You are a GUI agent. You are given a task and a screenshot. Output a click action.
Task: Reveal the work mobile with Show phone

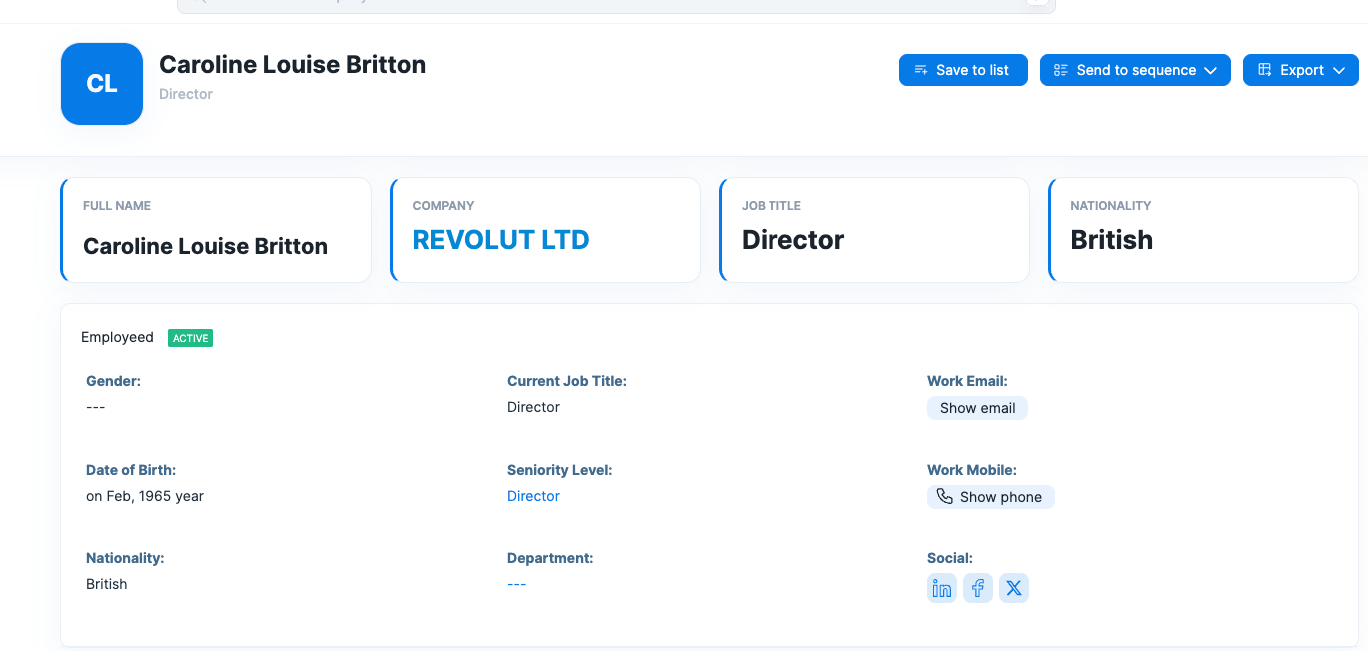[990, 497]
